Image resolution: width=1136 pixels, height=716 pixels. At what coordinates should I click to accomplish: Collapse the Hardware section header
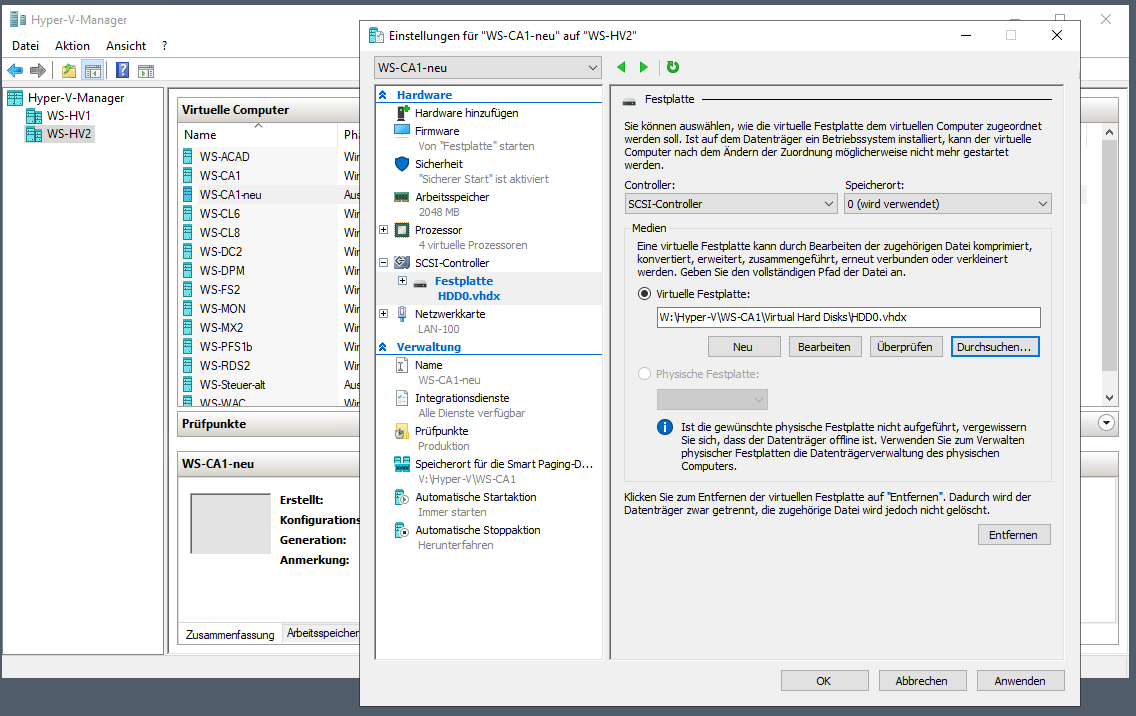click(383, 95)
